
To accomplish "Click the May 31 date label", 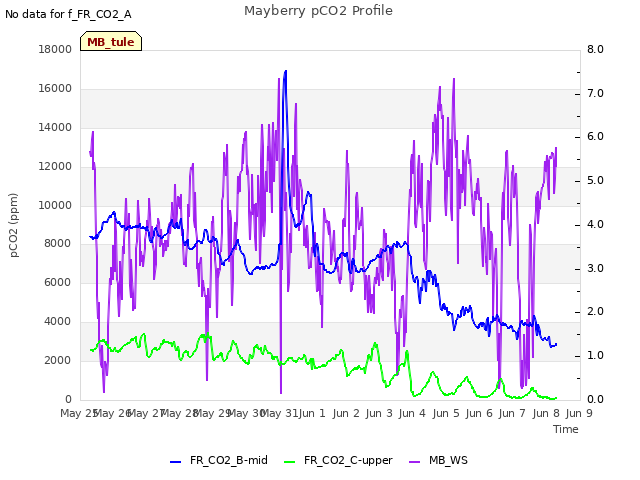I will tap(279, 414).
